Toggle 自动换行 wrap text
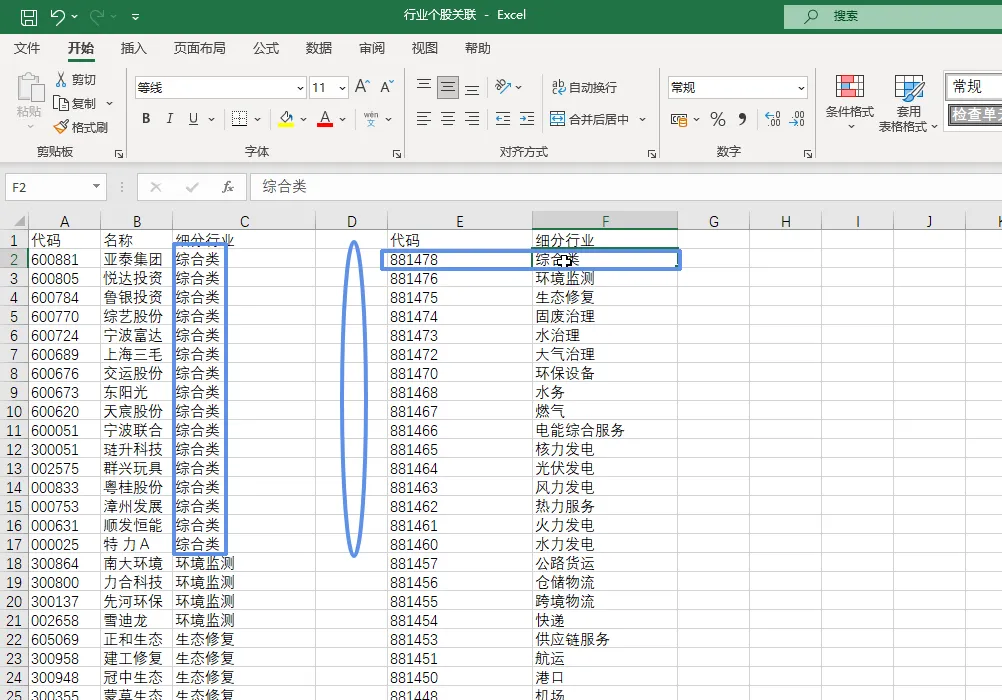Image resolution: width=1002 pixels, height=700 pixels. point(584,88)
